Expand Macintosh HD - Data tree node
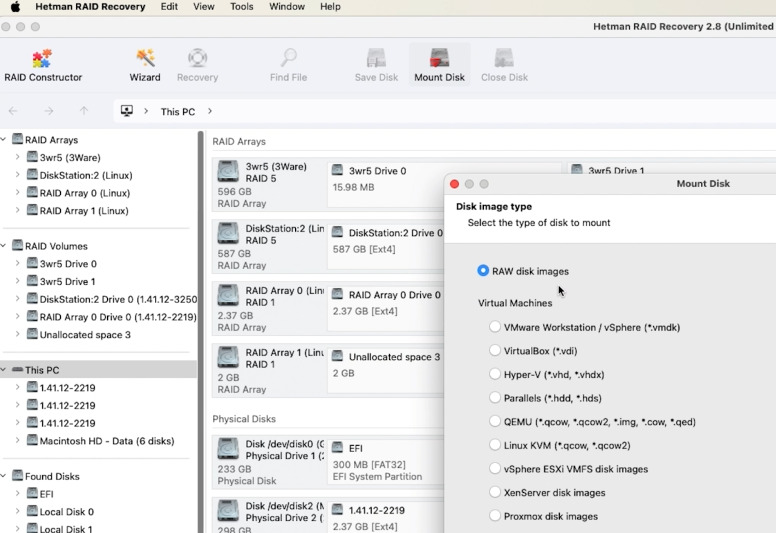This screenshot has width=776, height=533. pyautogui.click(x=17, y=440)
